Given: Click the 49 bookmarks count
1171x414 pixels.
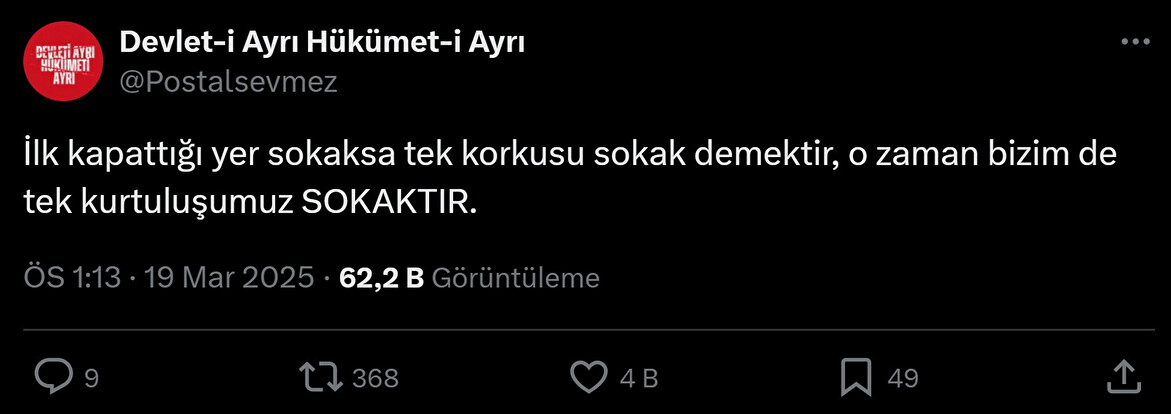Looking at the screenshot, I should (x=902, y=378).
